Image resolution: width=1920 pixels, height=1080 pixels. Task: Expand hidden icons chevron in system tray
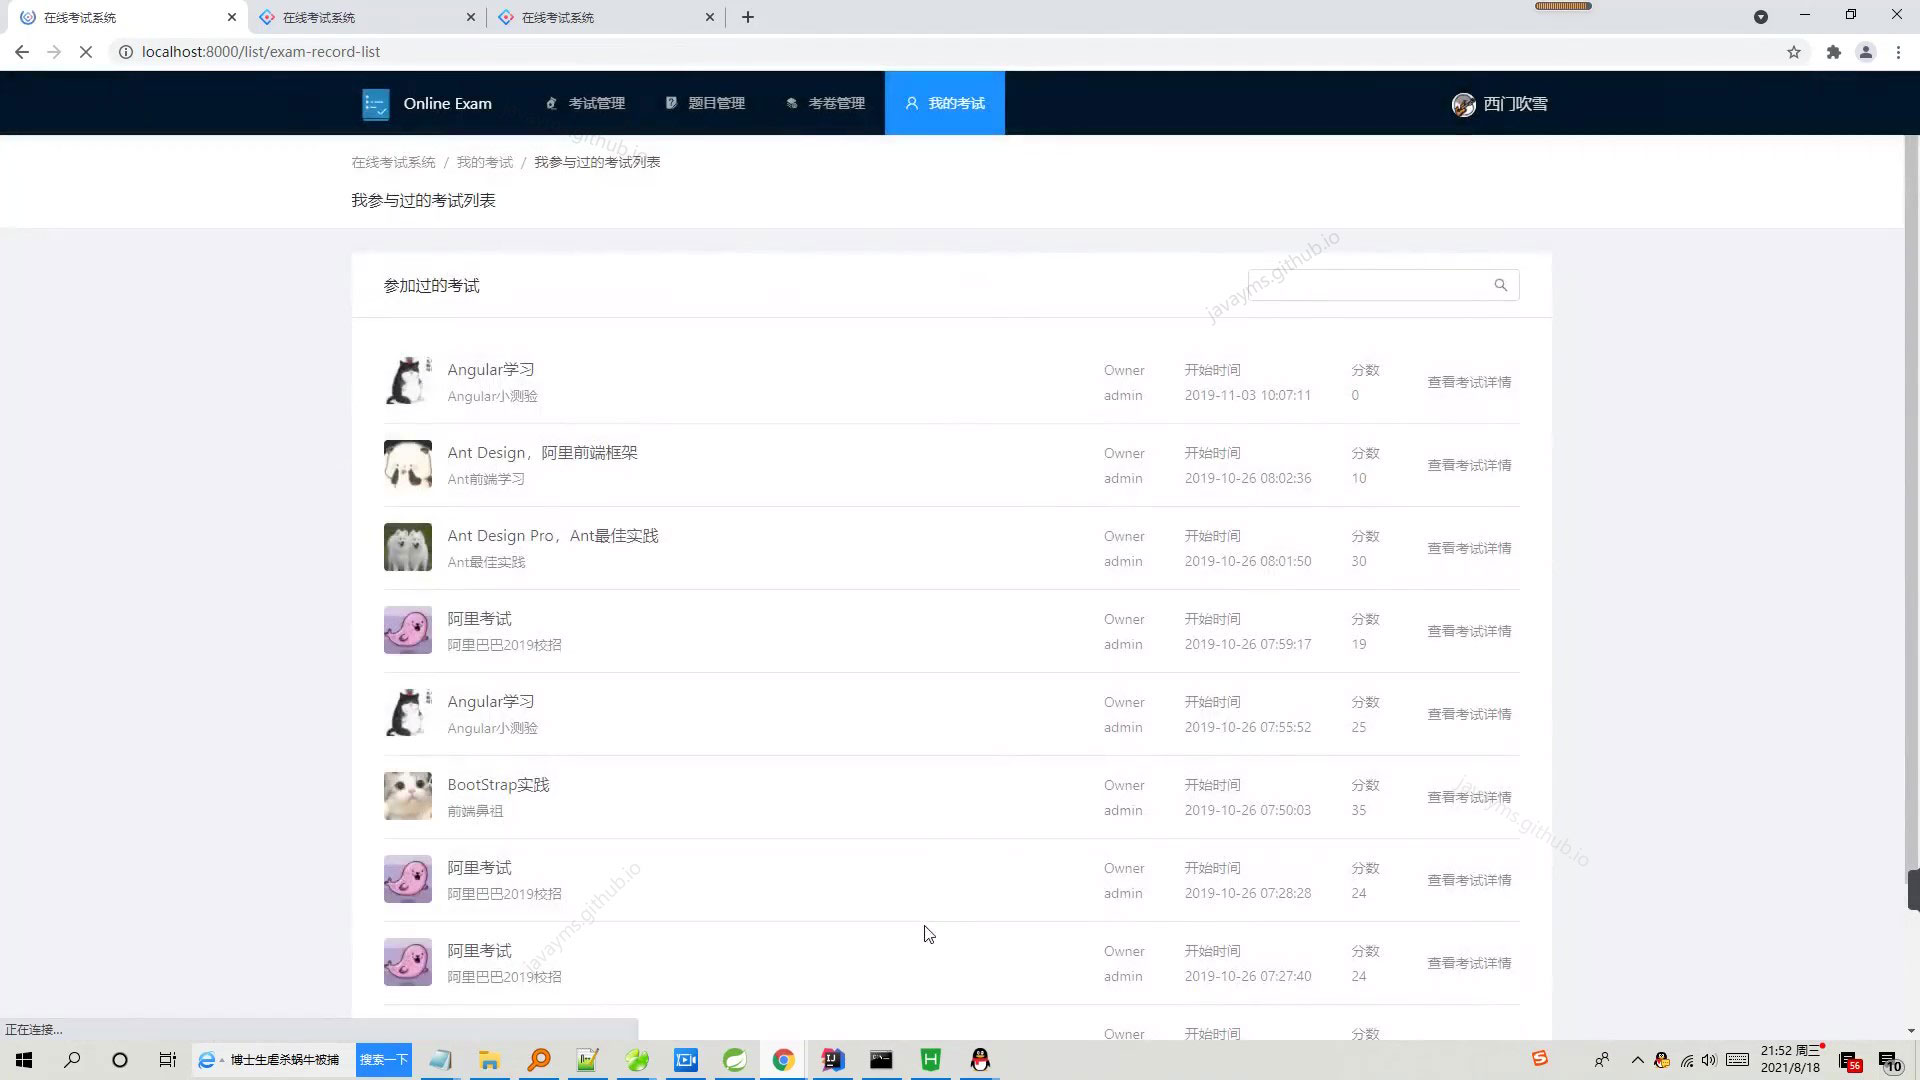[1637, 1059]
